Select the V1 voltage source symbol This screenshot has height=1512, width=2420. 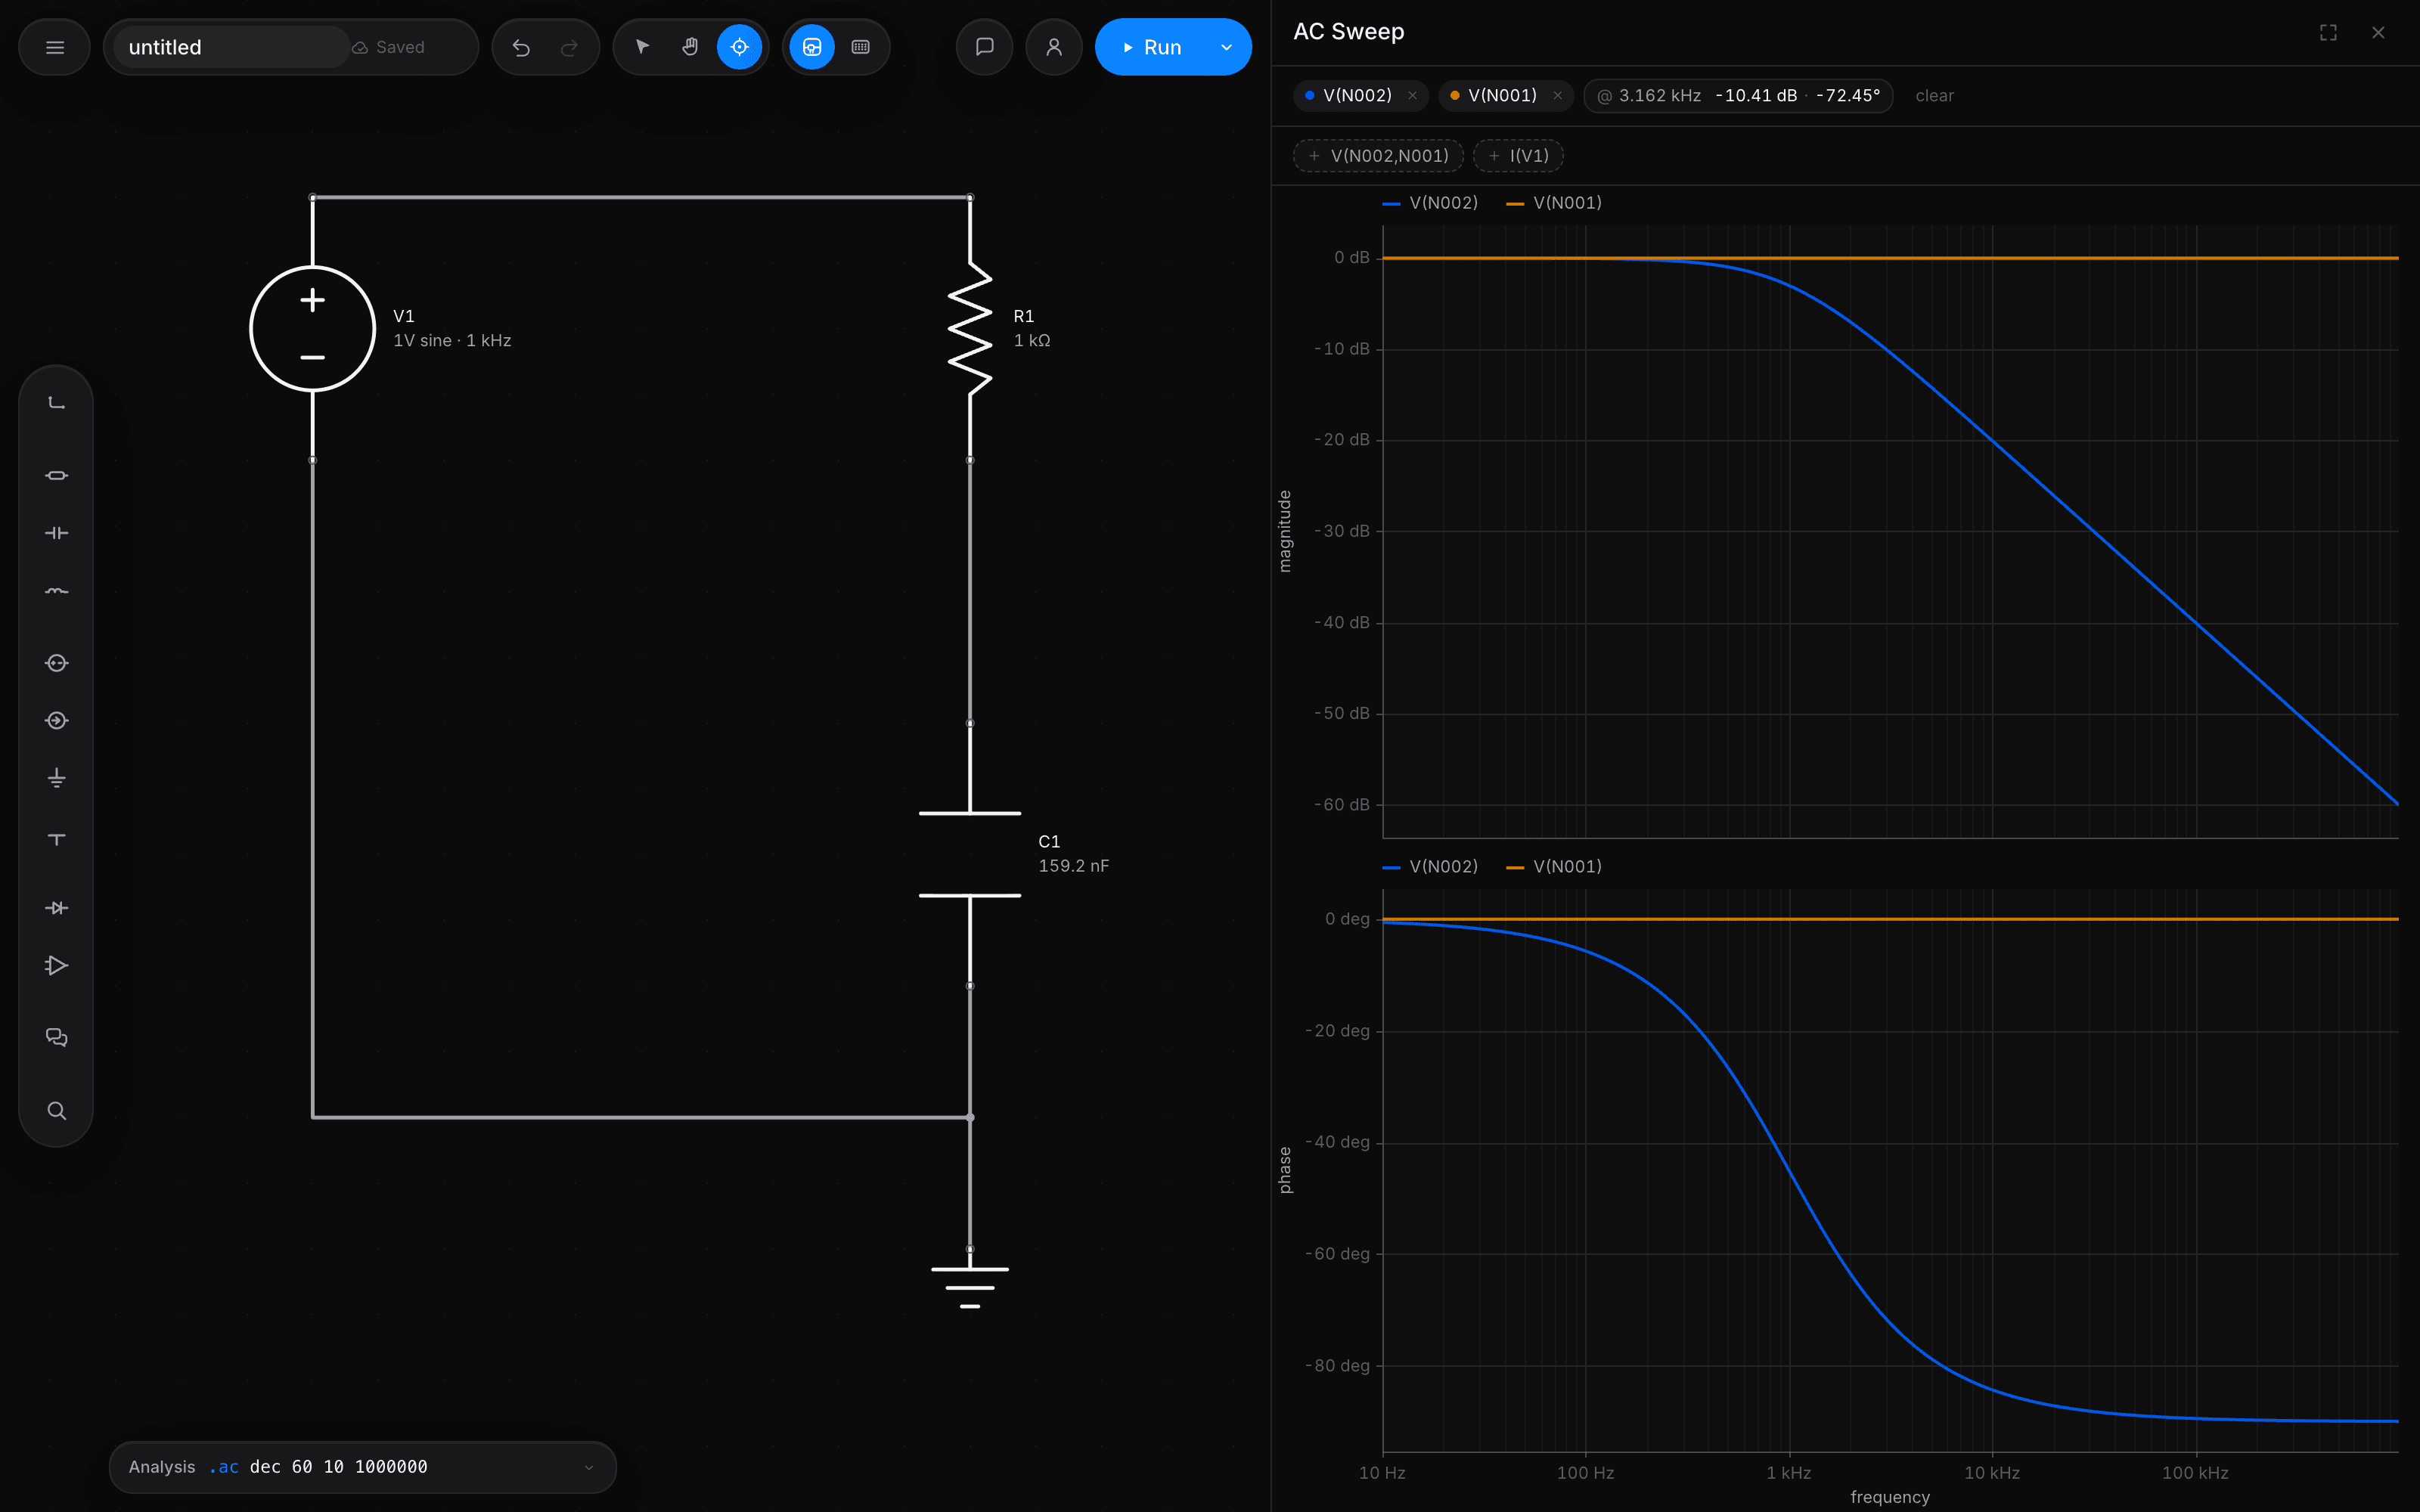pos(312,328)
